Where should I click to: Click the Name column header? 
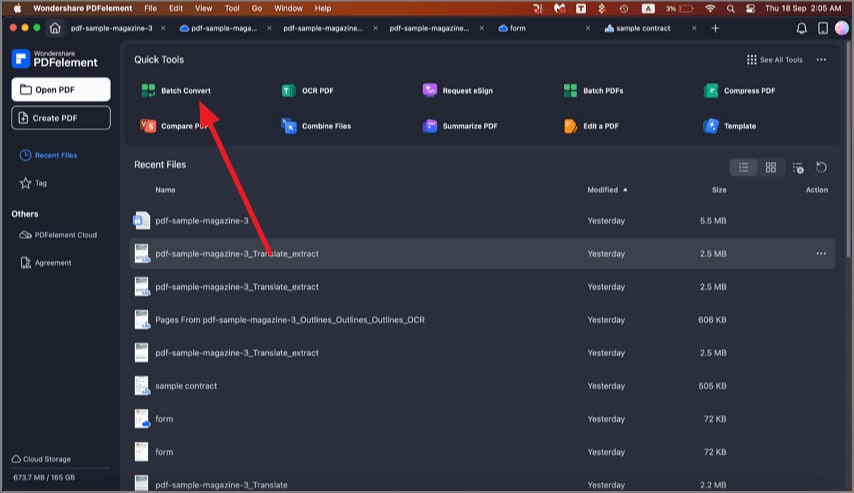point(165,190)
